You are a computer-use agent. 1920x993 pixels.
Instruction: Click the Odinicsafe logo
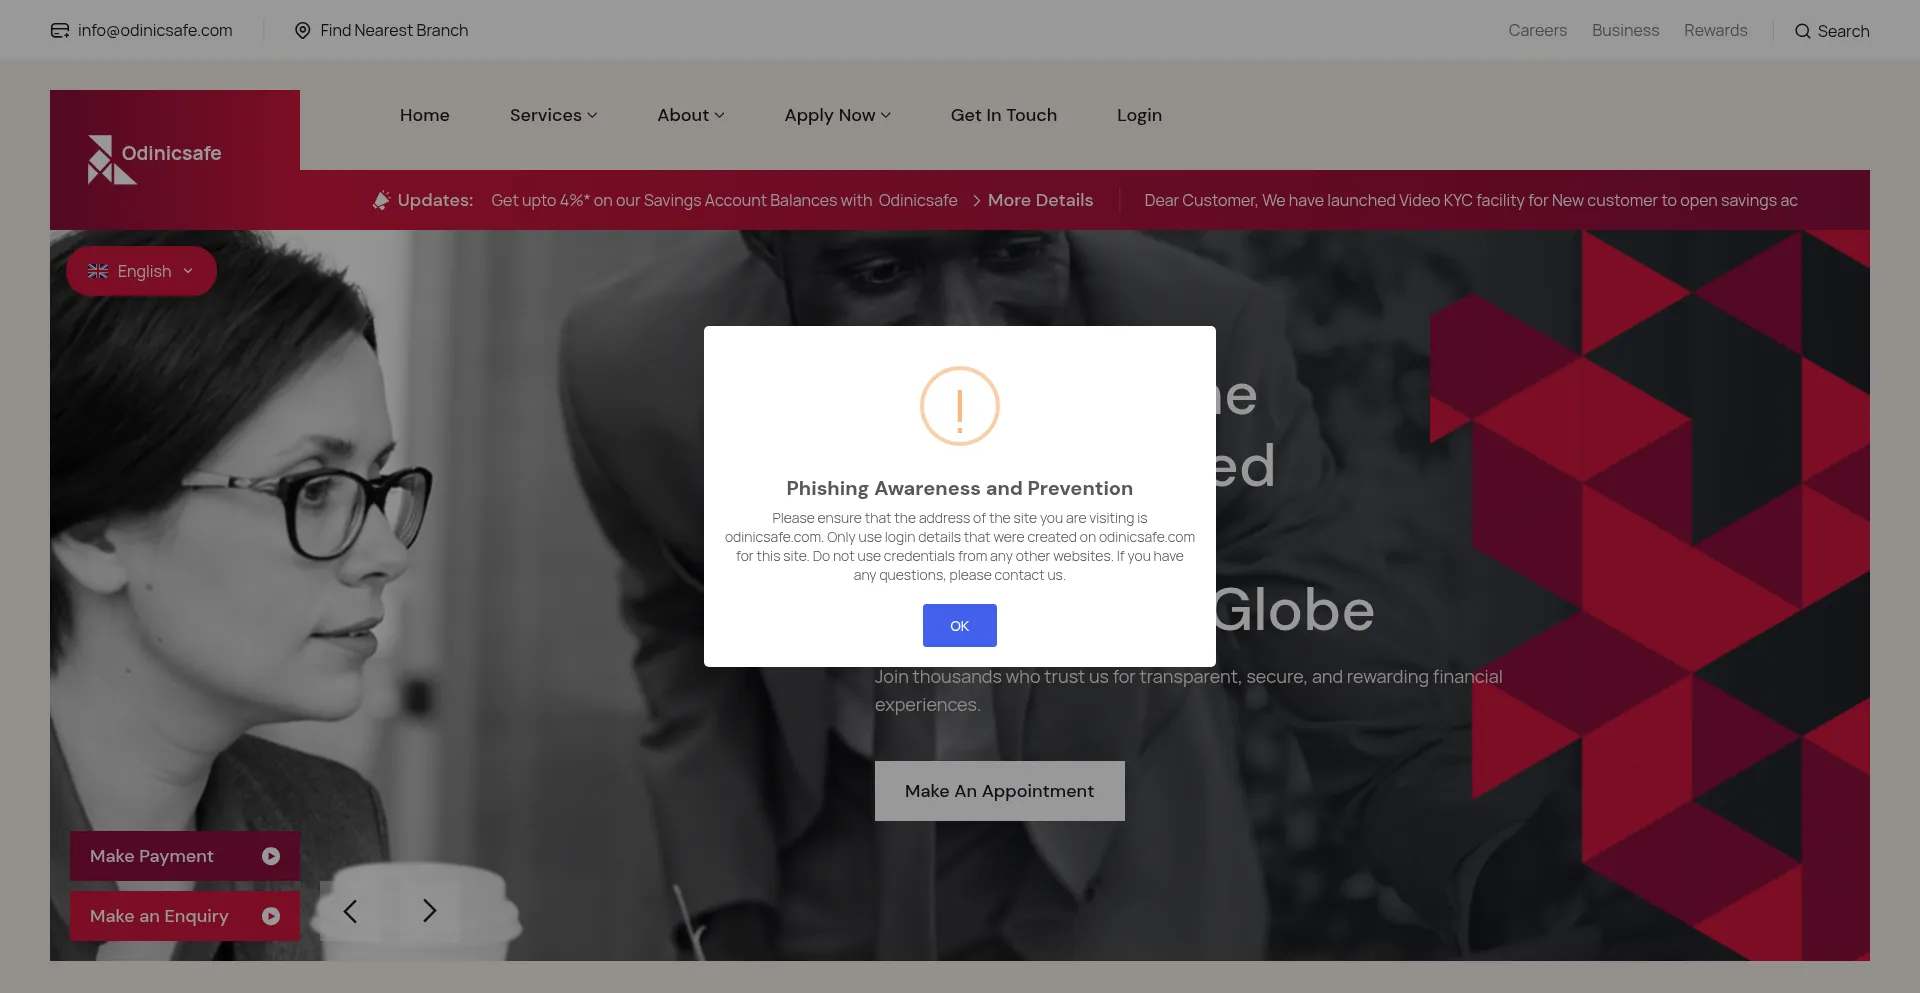coord(154,160)
